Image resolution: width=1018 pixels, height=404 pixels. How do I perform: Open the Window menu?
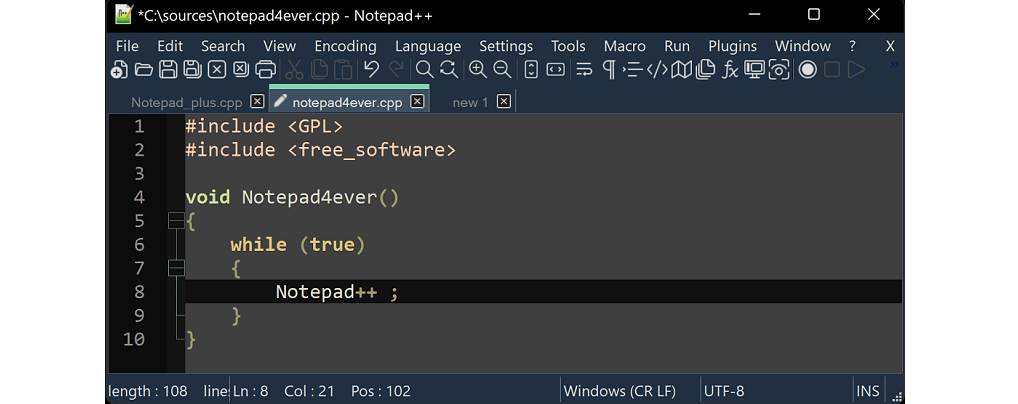802,46
